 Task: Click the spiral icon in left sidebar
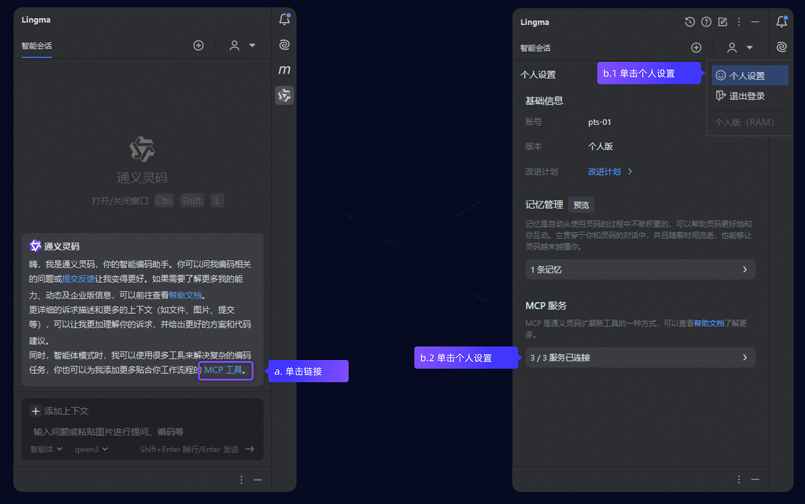(284, 45)
